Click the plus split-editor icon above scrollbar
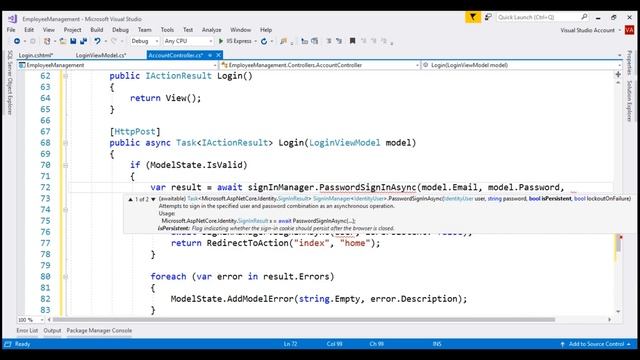The image size is (640, 360). (x=618, y=75)
